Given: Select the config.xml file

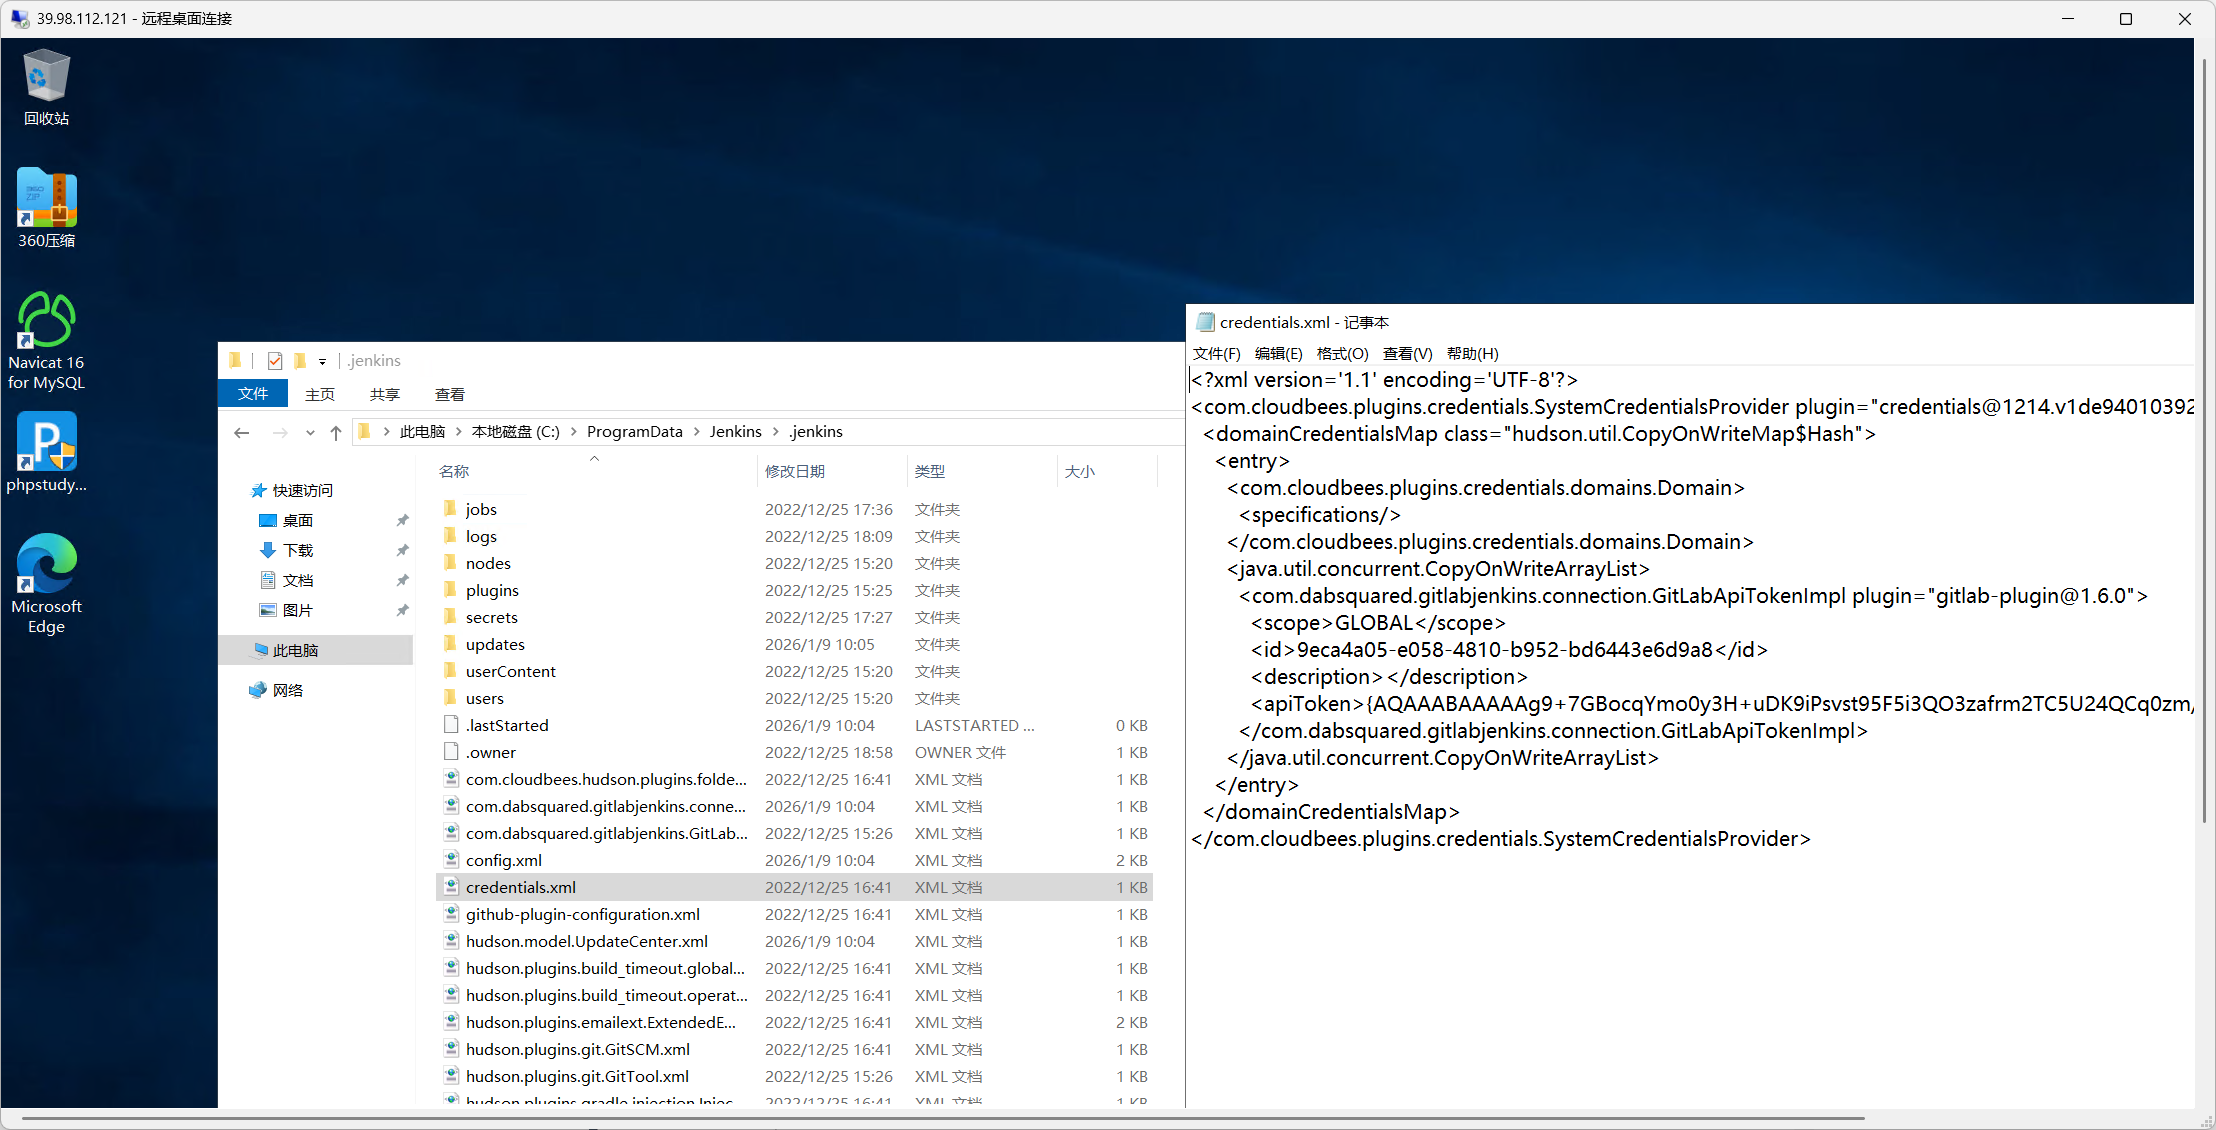Looking at the screenshot, I should click(504, 860).
